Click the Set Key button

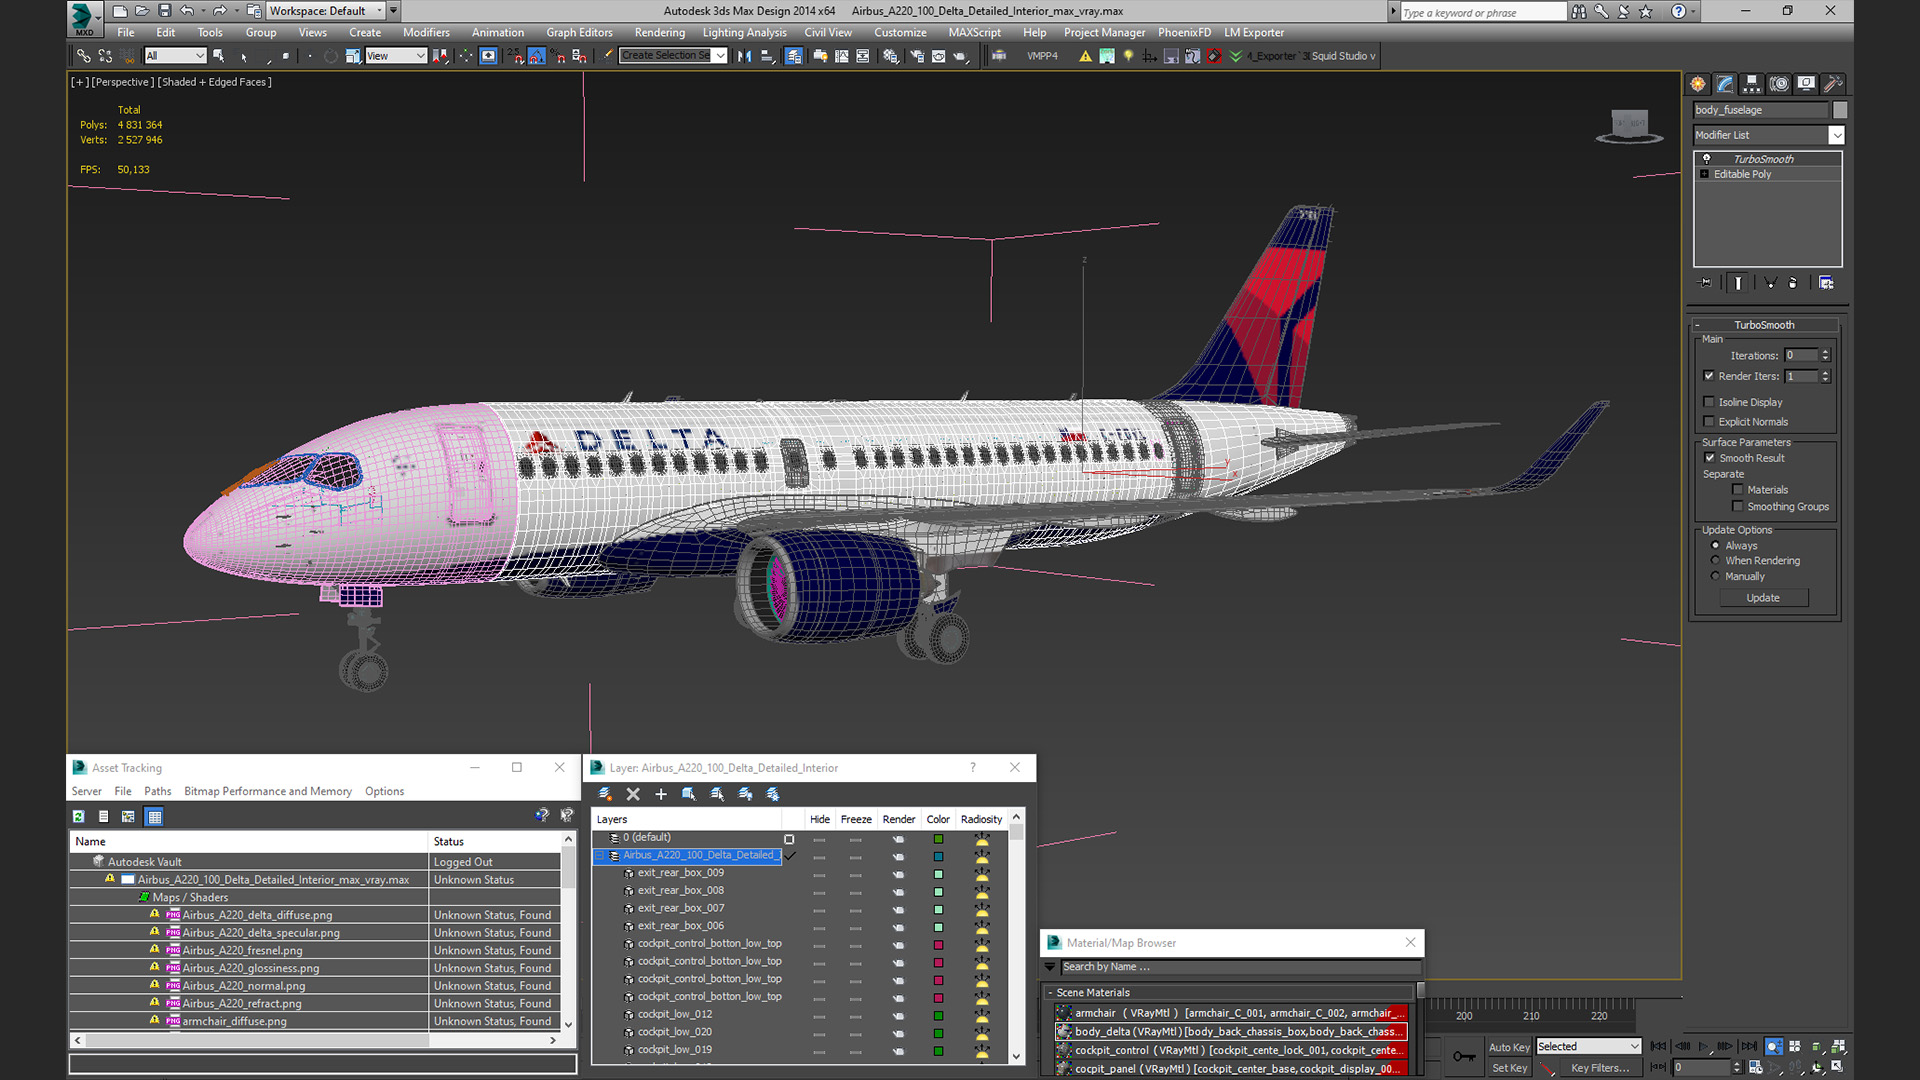coord(1509,1068)
